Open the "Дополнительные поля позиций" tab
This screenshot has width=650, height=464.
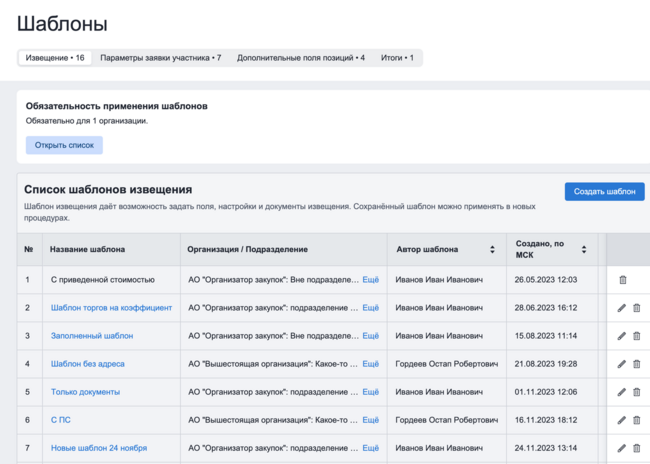pos(300,58)
